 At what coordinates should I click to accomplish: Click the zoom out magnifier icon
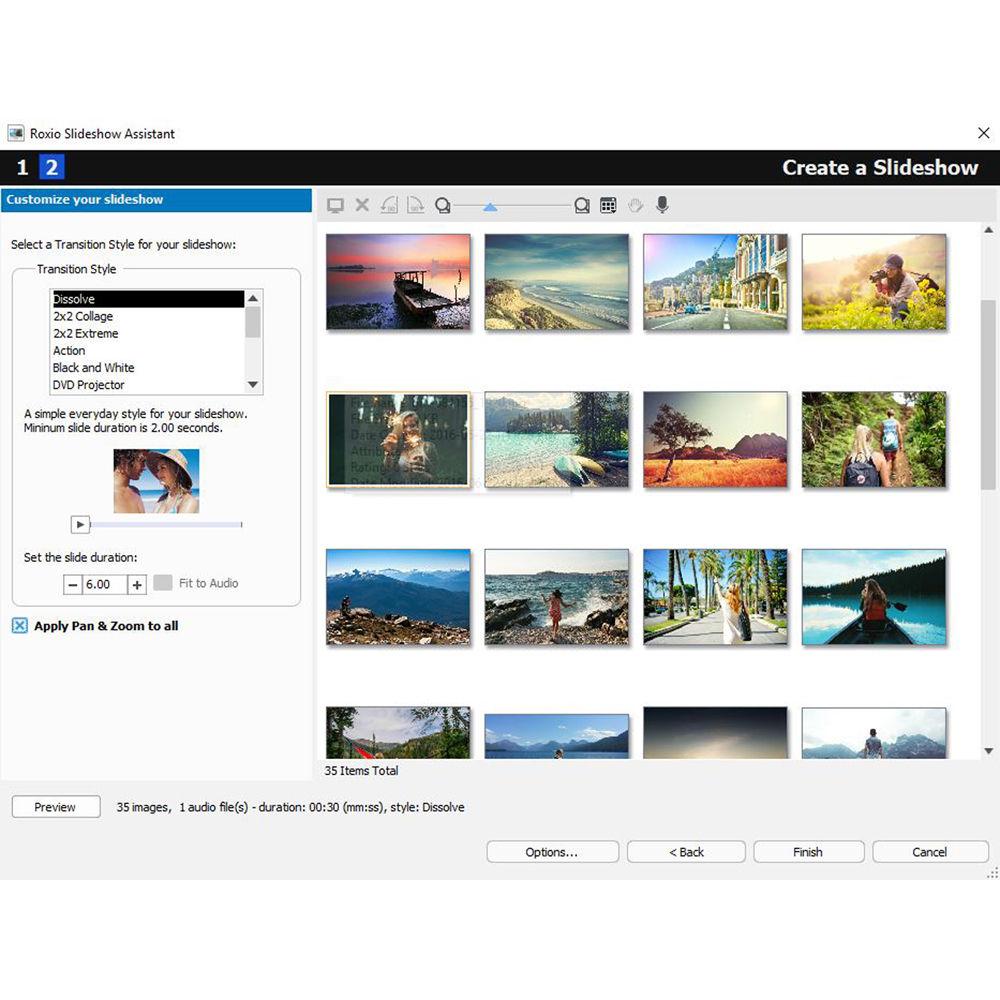[x=443, y=205]
